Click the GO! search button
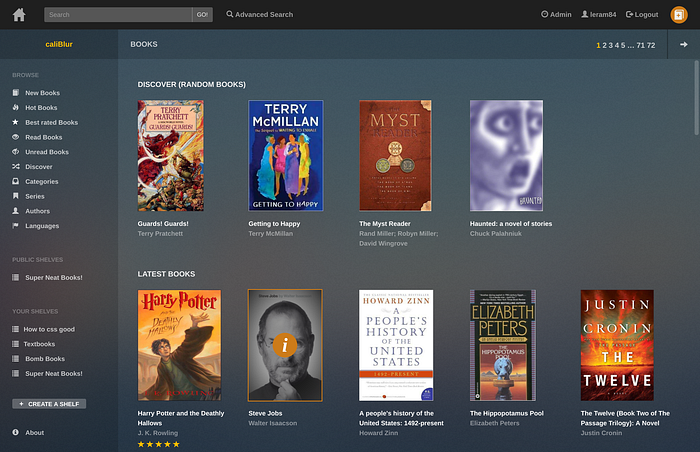The image size is (700, 452). pos(202,15)
